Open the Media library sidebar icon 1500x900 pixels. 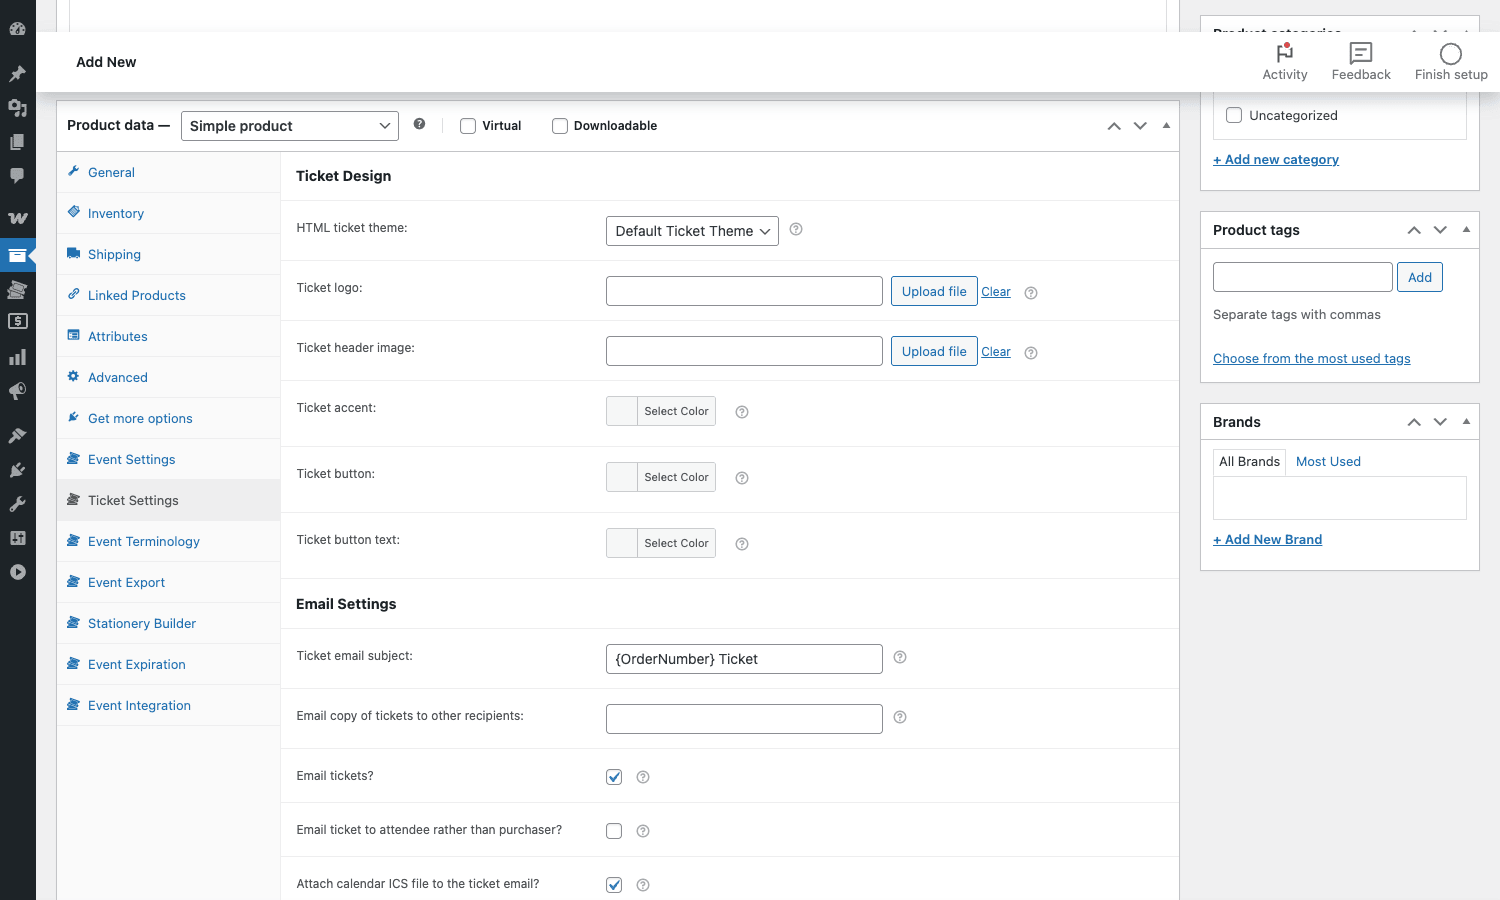click(x=17, y=108)
